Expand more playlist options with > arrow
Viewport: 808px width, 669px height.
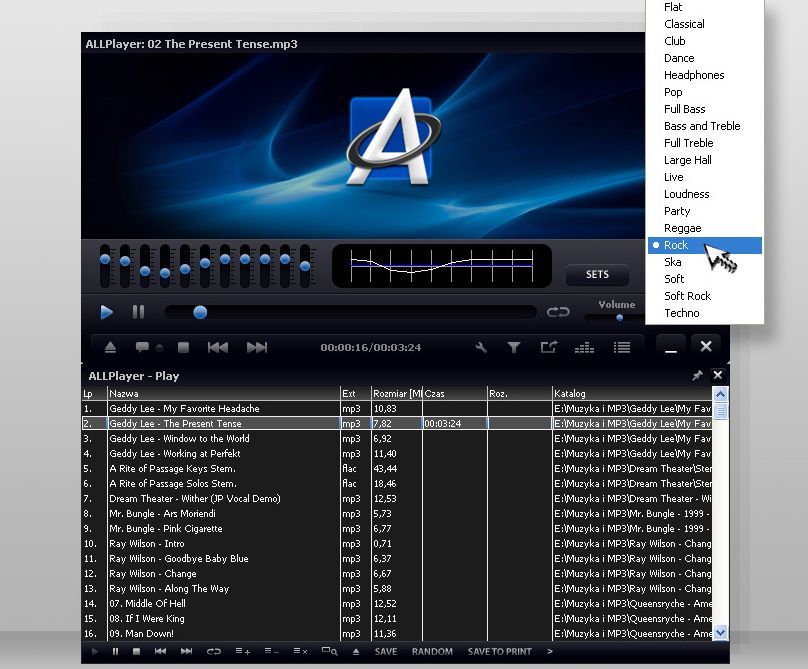click(x=549, y=652)
